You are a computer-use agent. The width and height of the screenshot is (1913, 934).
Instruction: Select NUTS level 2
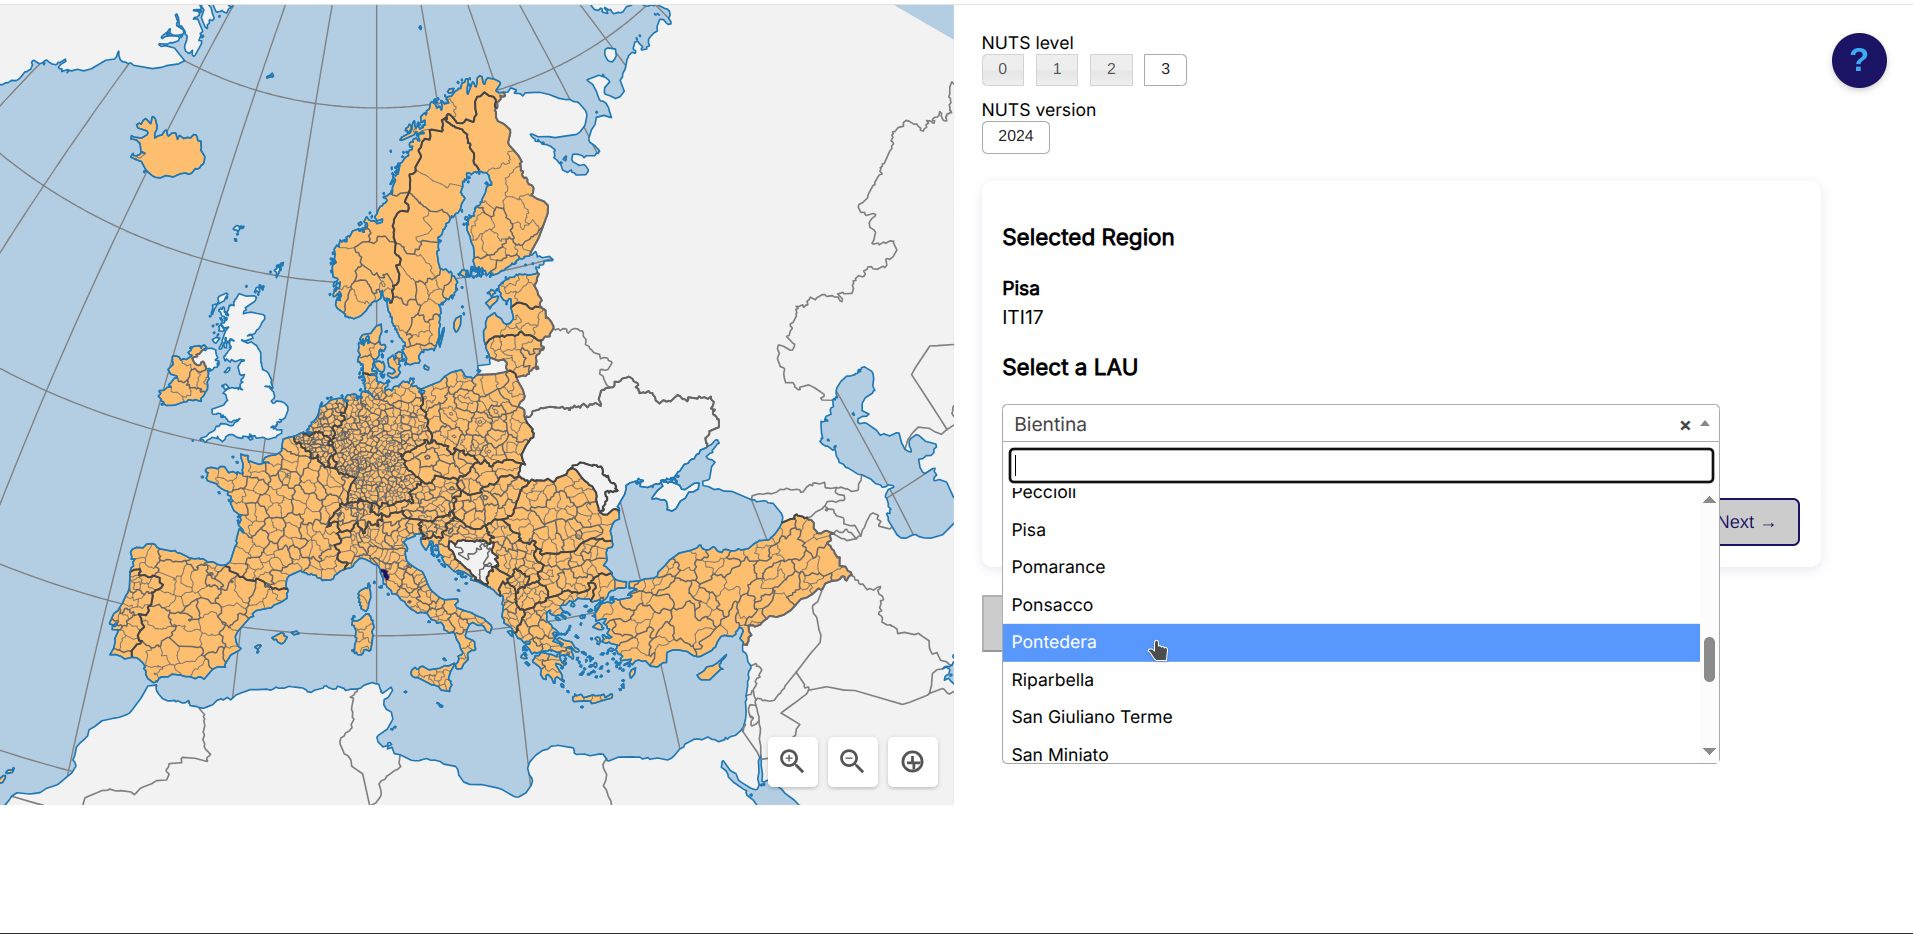point(1110,70)
